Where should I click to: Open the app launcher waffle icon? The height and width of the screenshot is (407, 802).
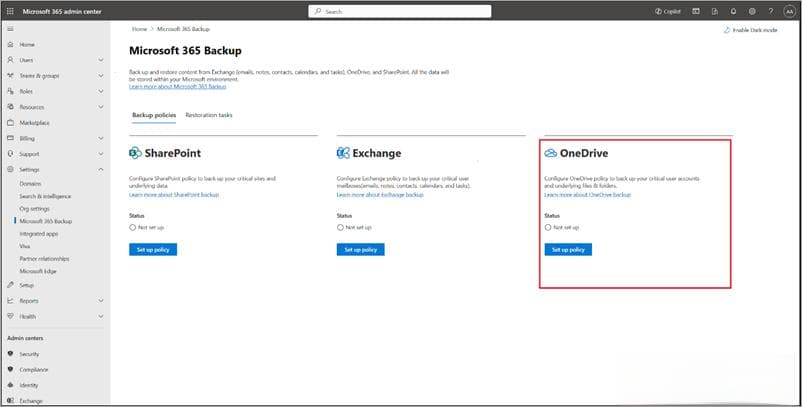click(x=10, y=11)
